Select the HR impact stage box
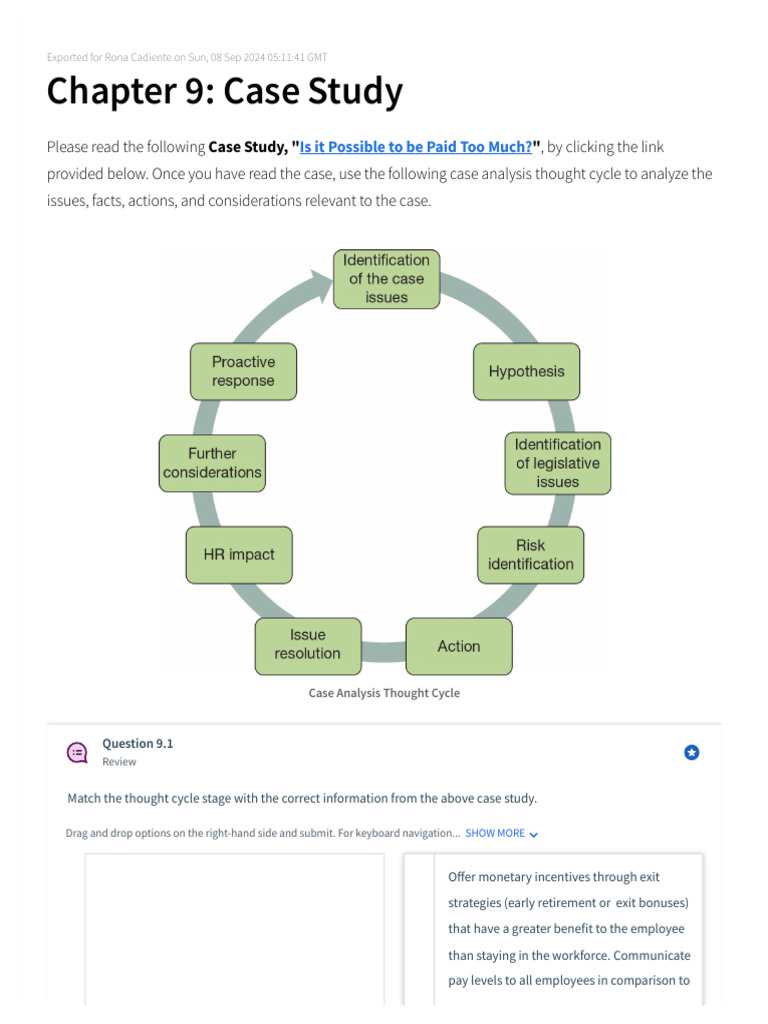 tap(239, 554)
